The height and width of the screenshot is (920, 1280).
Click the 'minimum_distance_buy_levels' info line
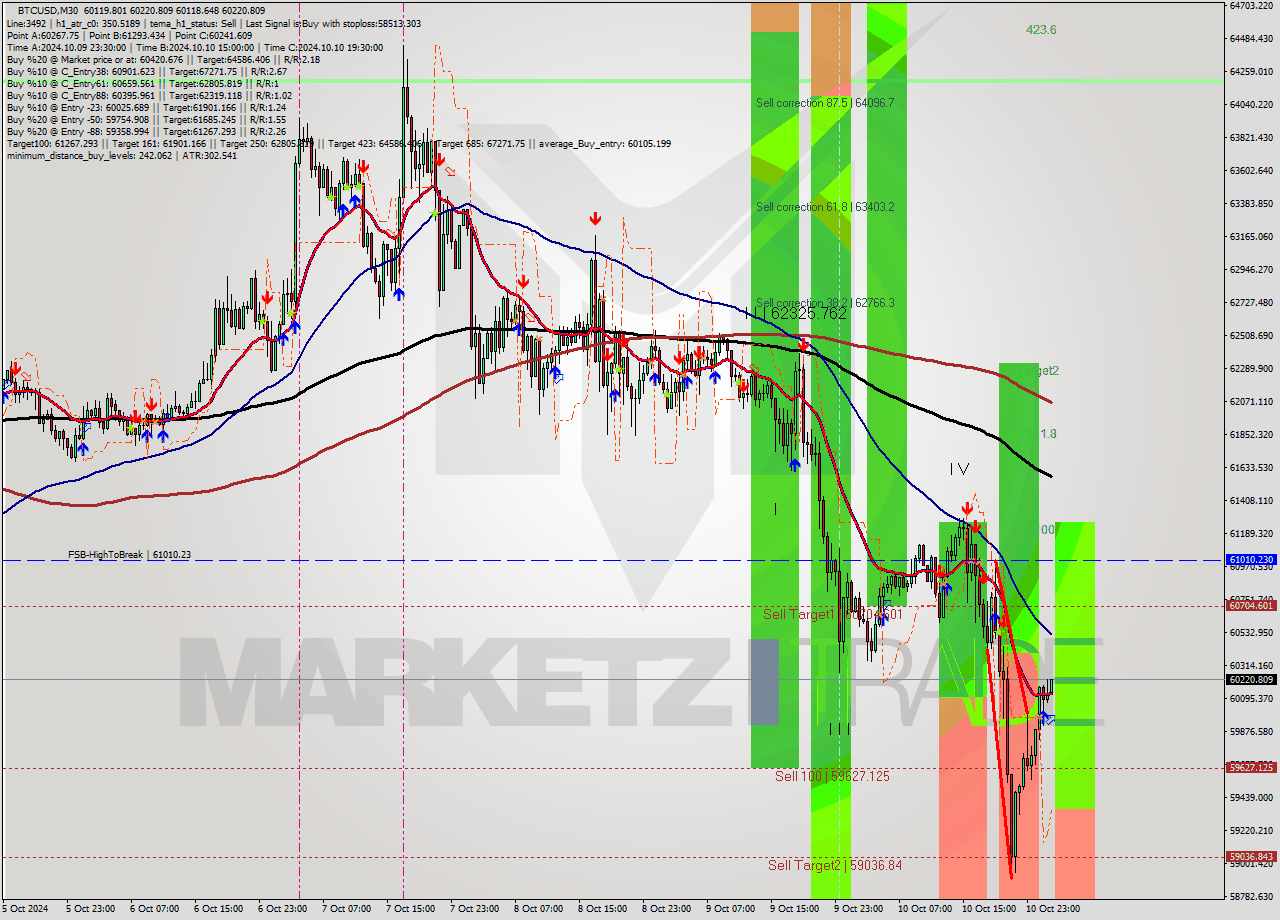click(x=122, y=155)
